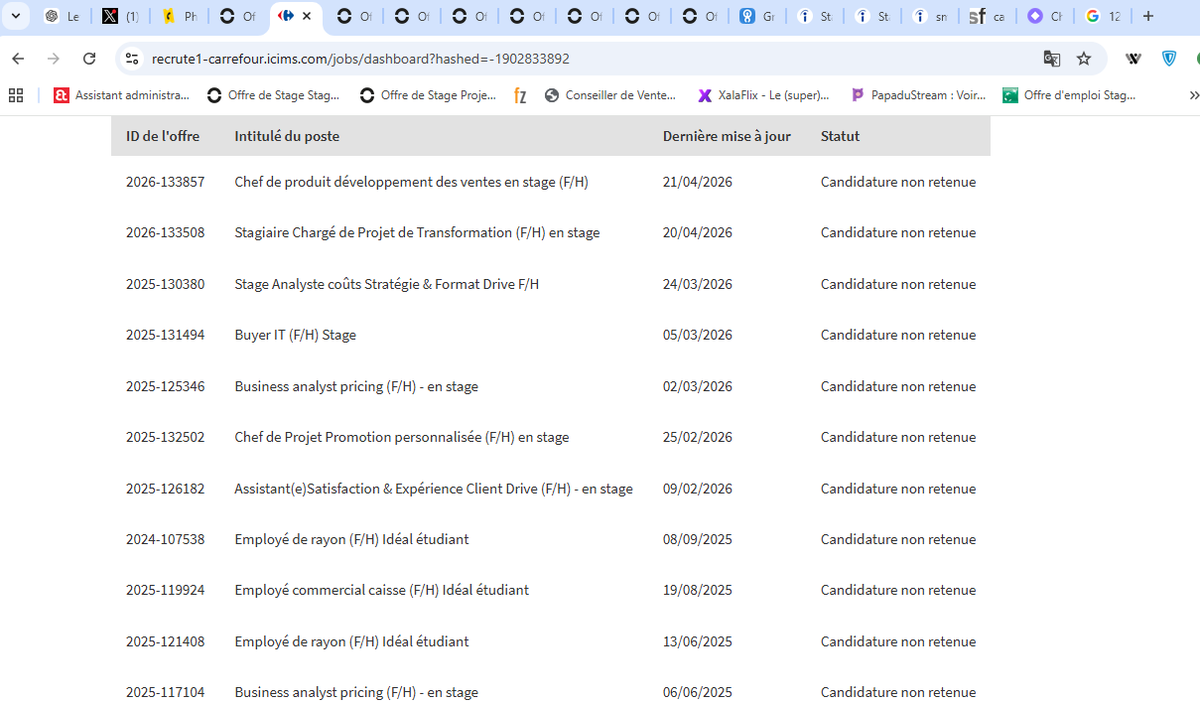Click status of the 19/08/2025 row
This screenshot has width=1200, height=704.
898,590
